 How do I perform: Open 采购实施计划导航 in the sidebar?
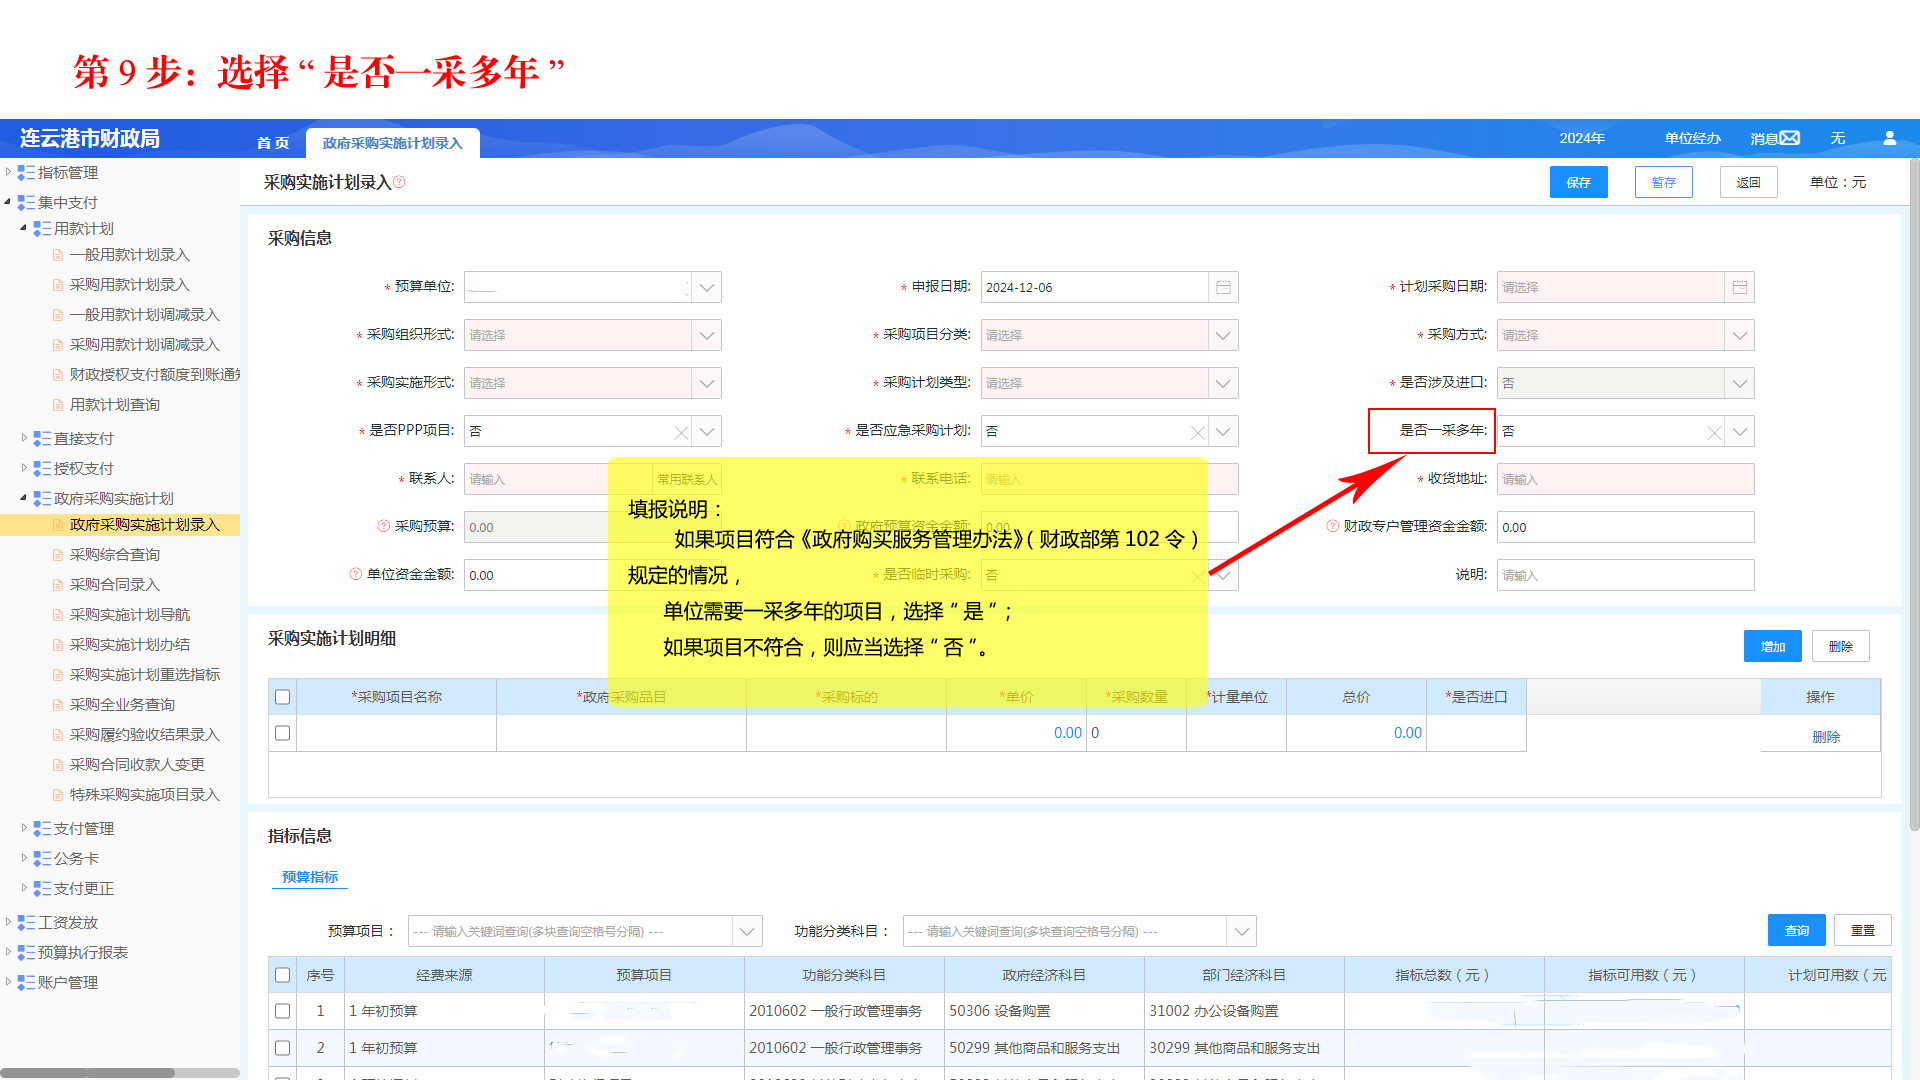point(130,615)
